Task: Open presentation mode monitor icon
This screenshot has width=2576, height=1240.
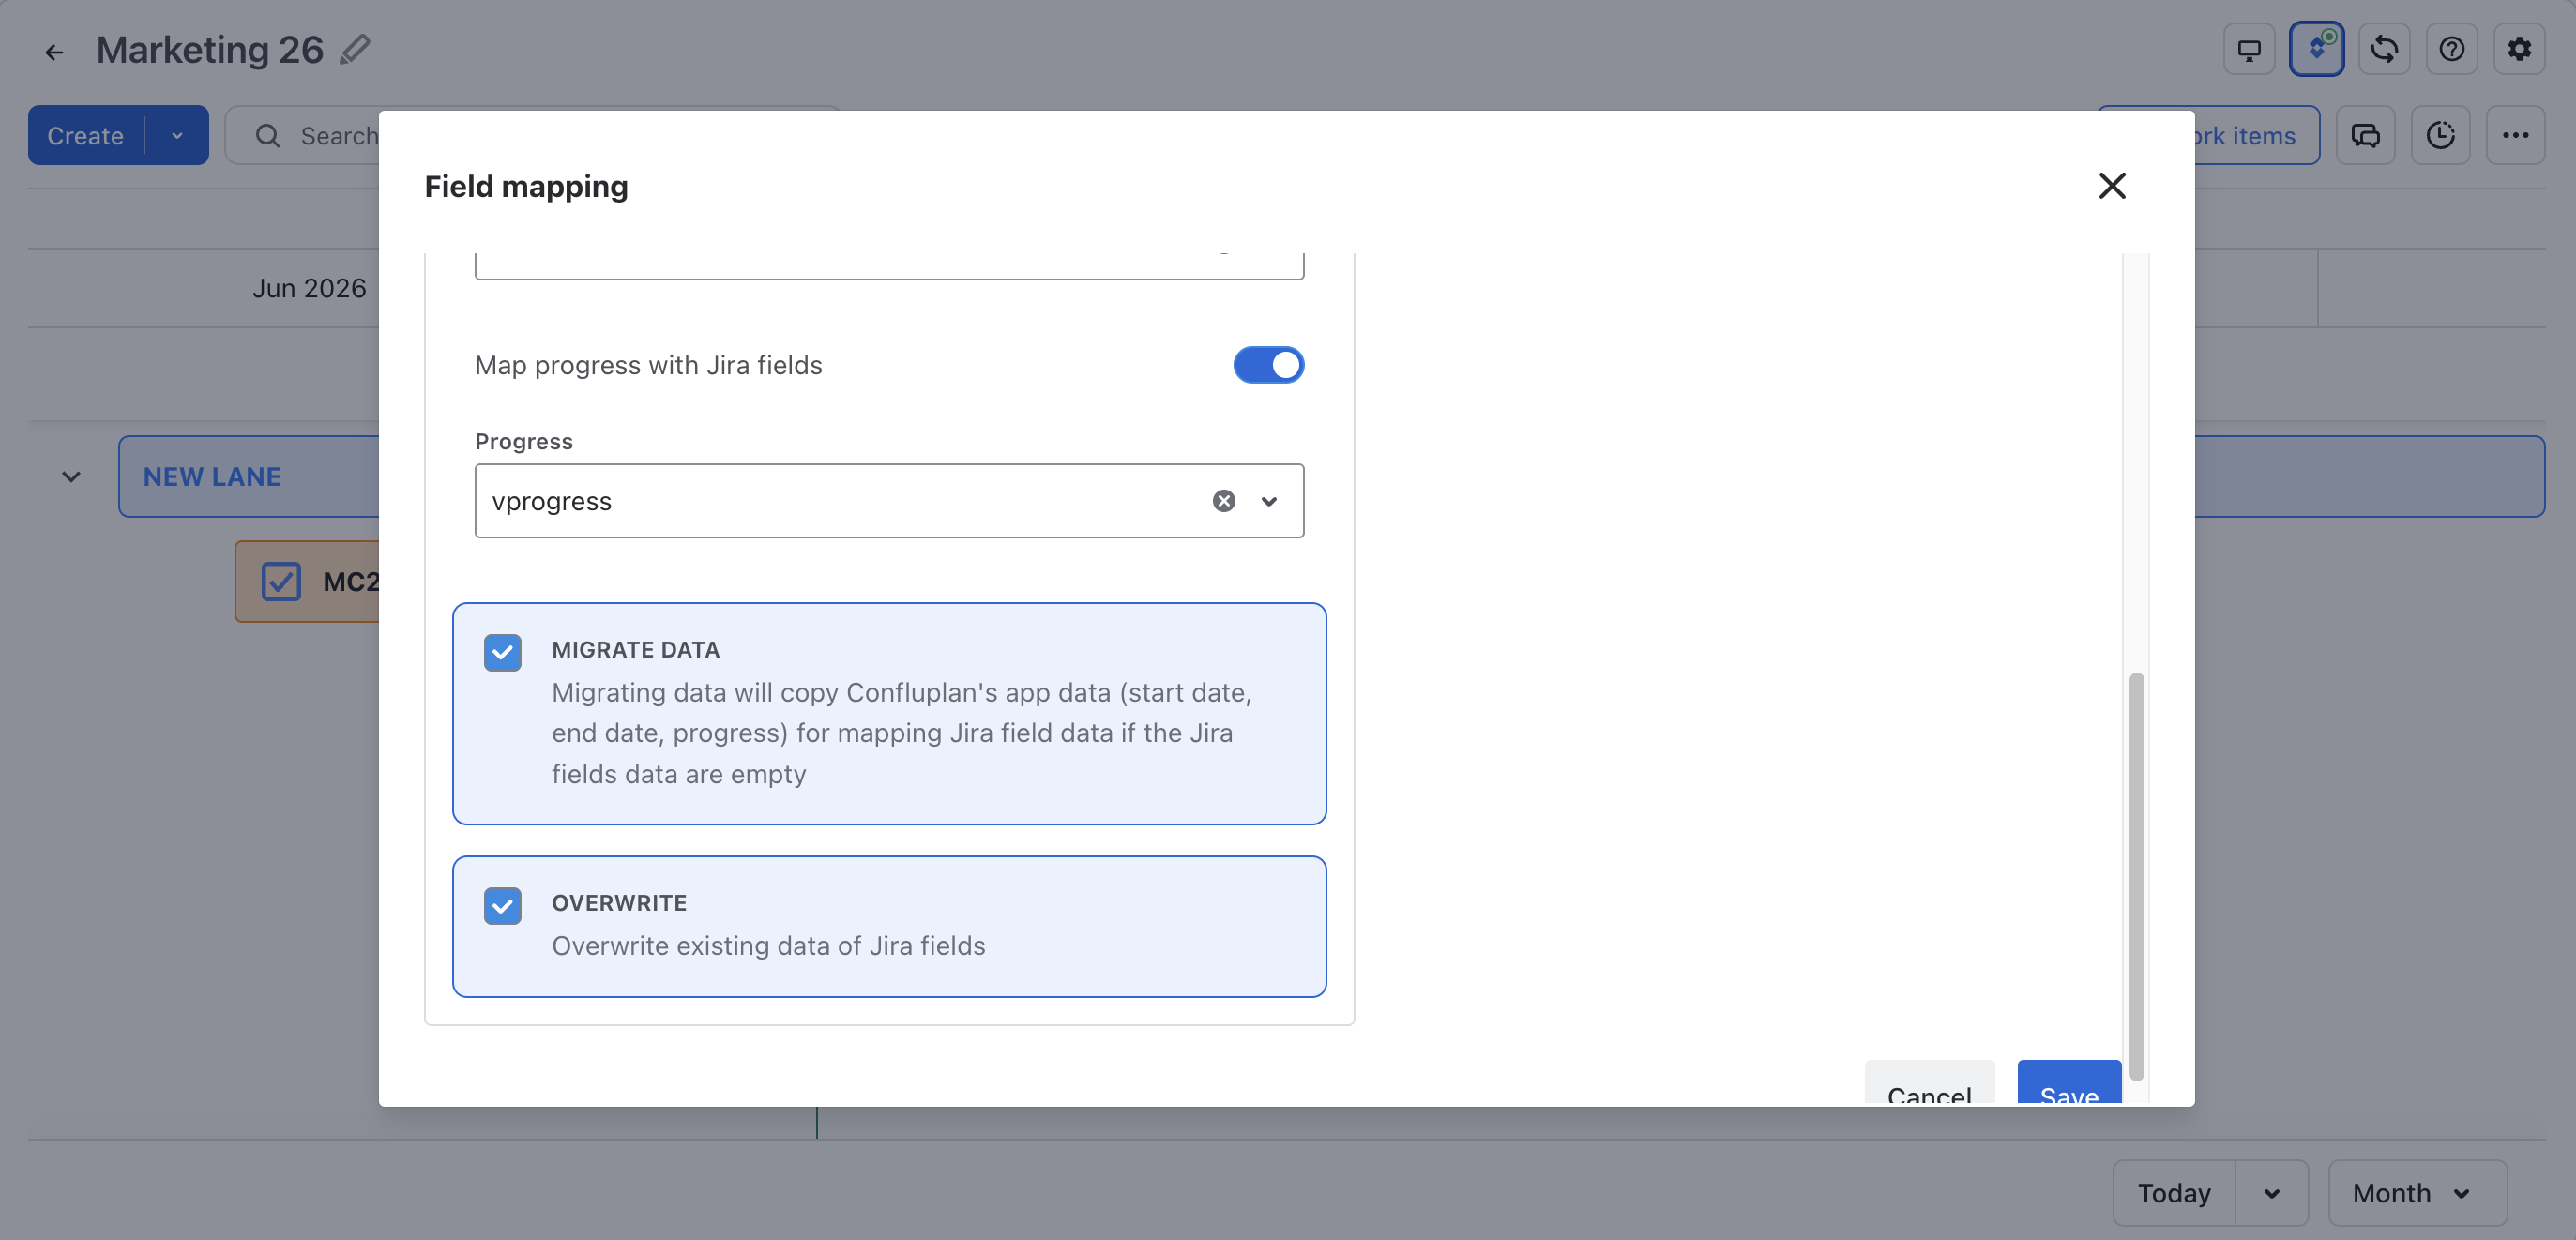Action: point(2249,49)
